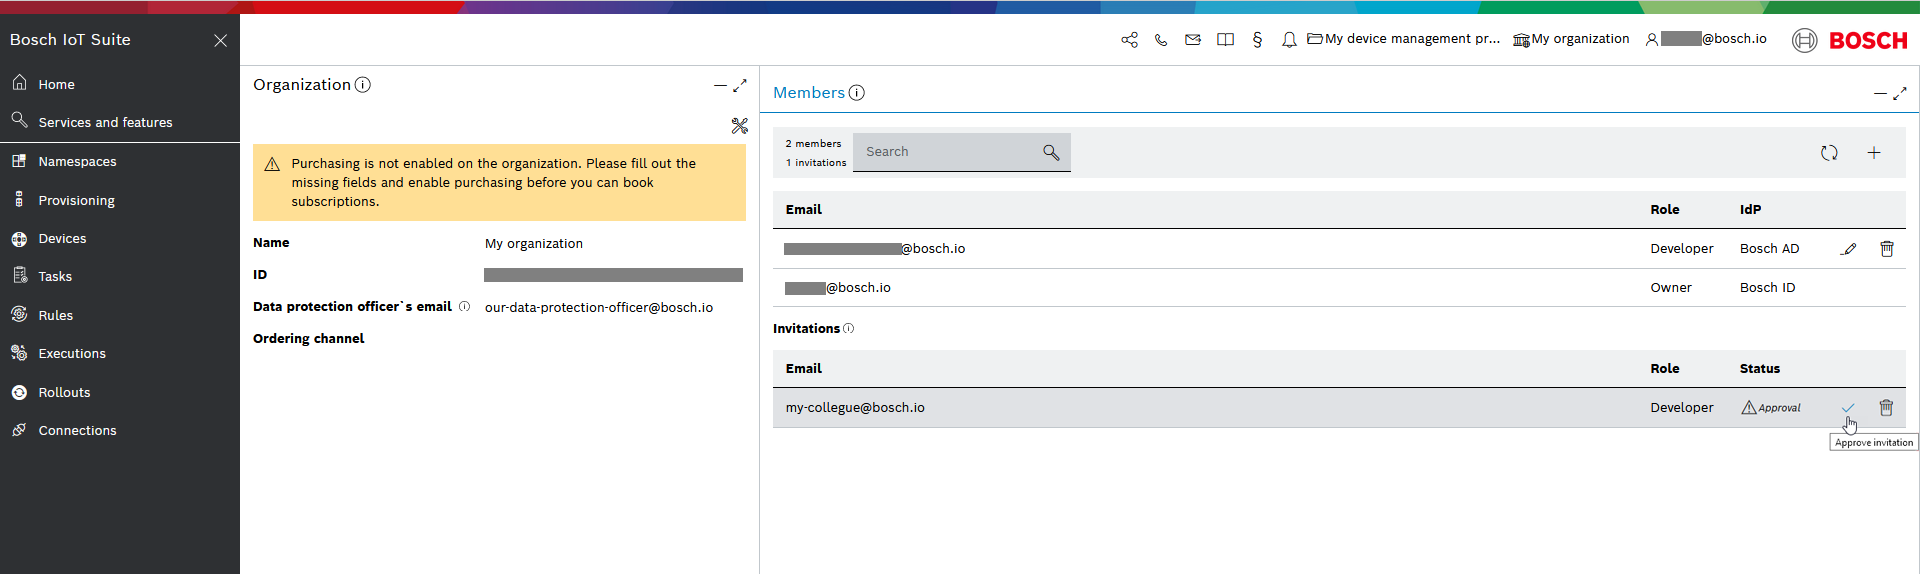Show Invitations info icon
Image resolution: width=1920 pixels, height=574 pixels.
(848, 329)
